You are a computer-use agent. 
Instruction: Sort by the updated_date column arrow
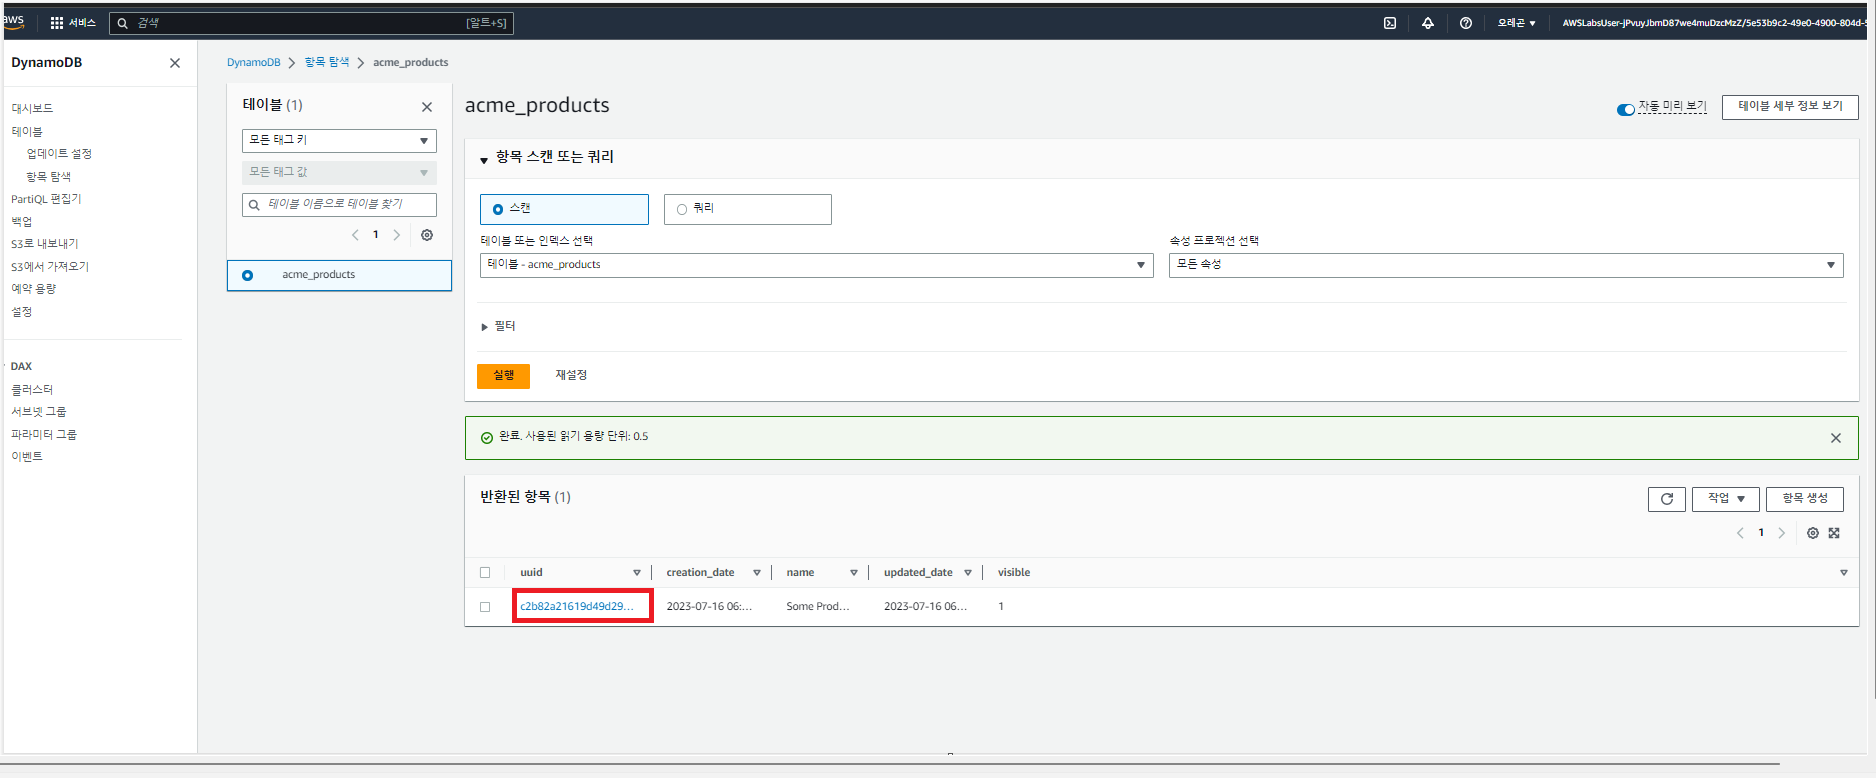(968, 573)
